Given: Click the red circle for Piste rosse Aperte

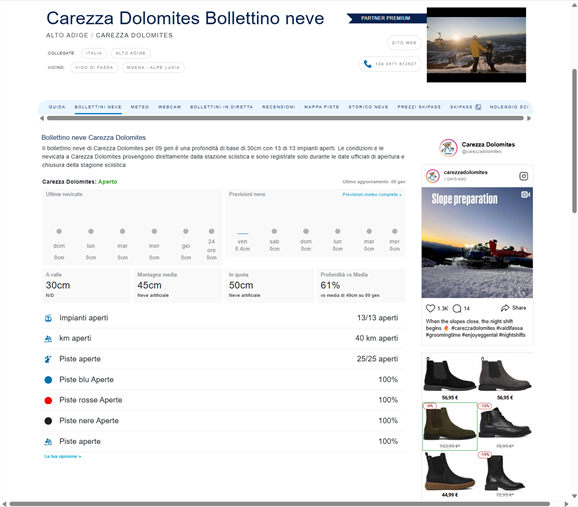Looking at the screenshot, I should pos(48,400).
